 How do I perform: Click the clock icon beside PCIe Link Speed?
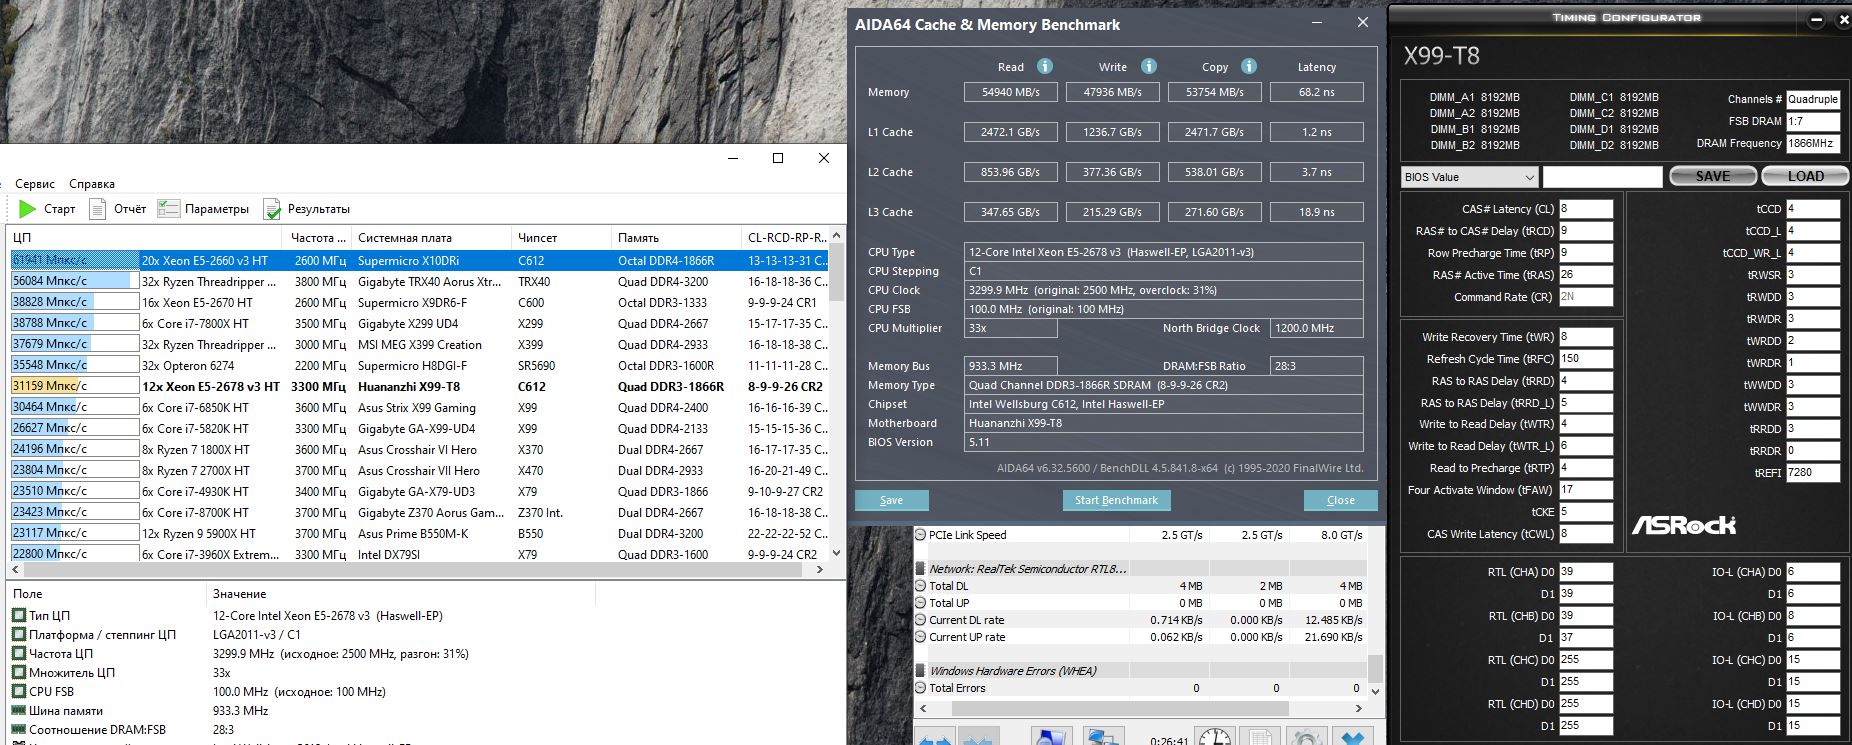pyautogui.click(x=921, y=535)
